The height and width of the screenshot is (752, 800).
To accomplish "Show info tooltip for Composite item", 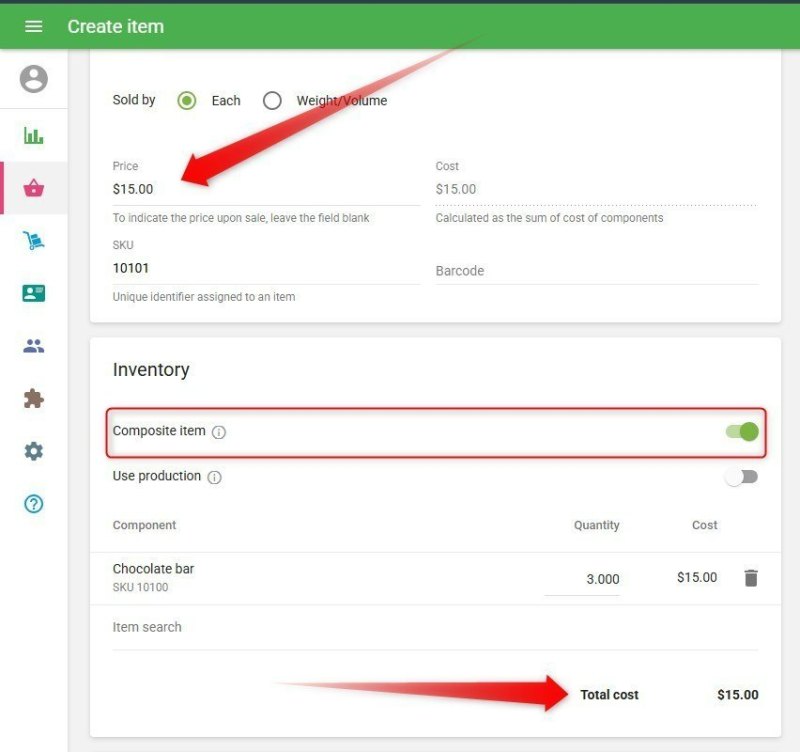I will click(x=219, y=432).
